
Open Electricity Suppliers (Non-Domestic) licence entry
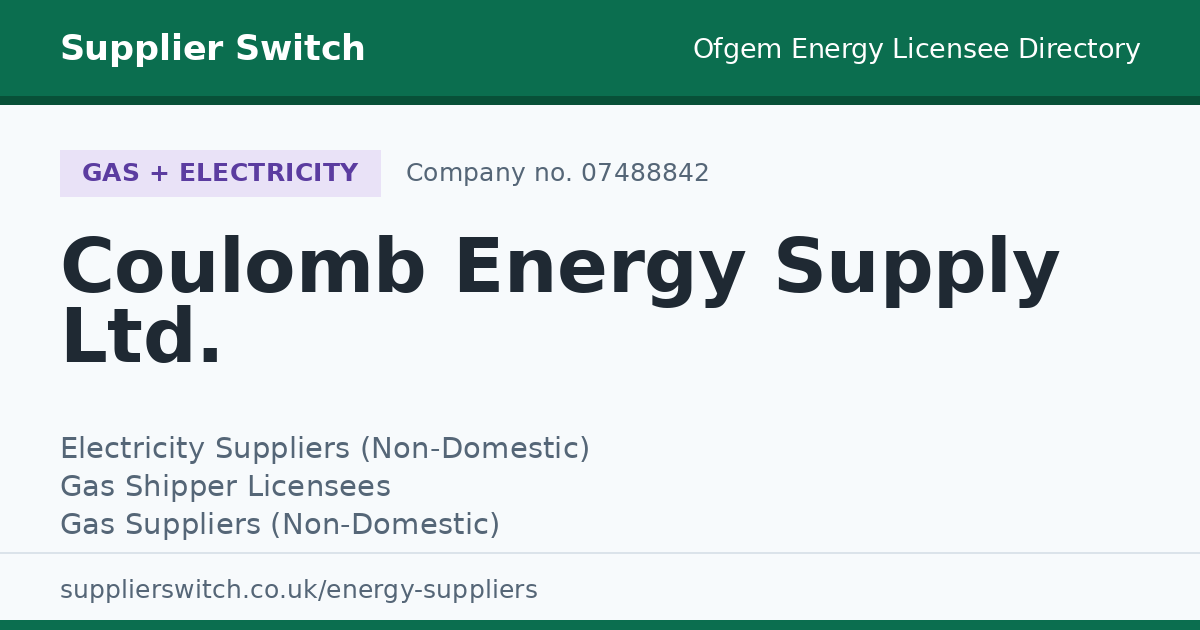pyautogui.click(x=325, y=449)
